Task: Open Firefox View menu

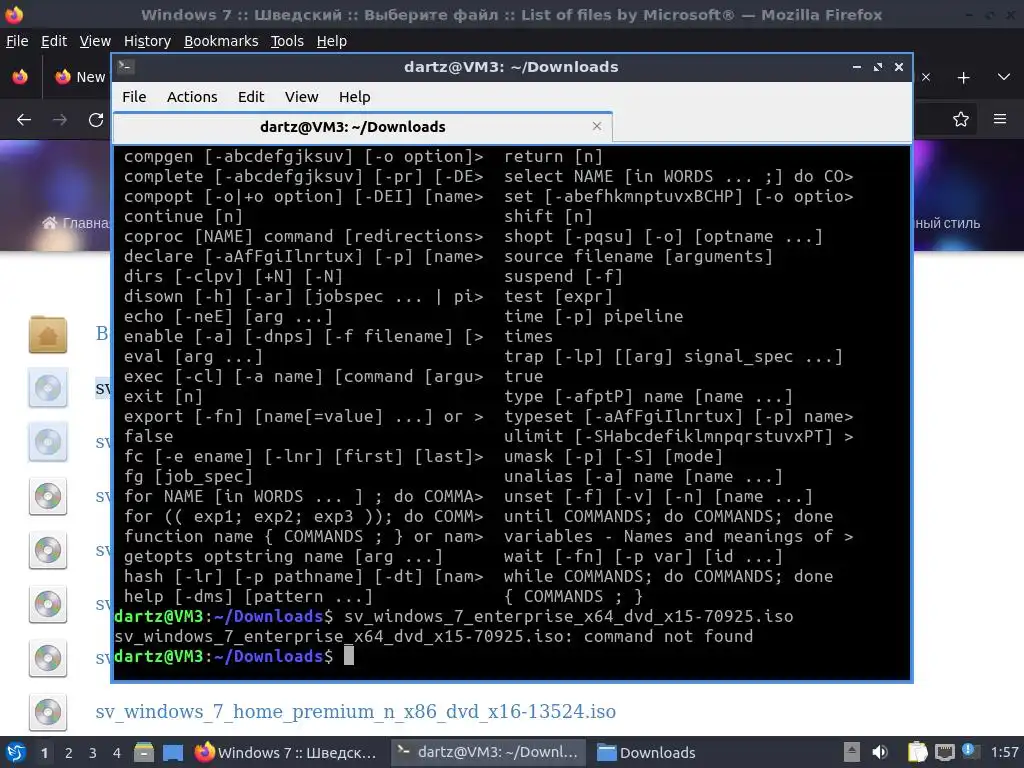Action: (x=95, y=40)
